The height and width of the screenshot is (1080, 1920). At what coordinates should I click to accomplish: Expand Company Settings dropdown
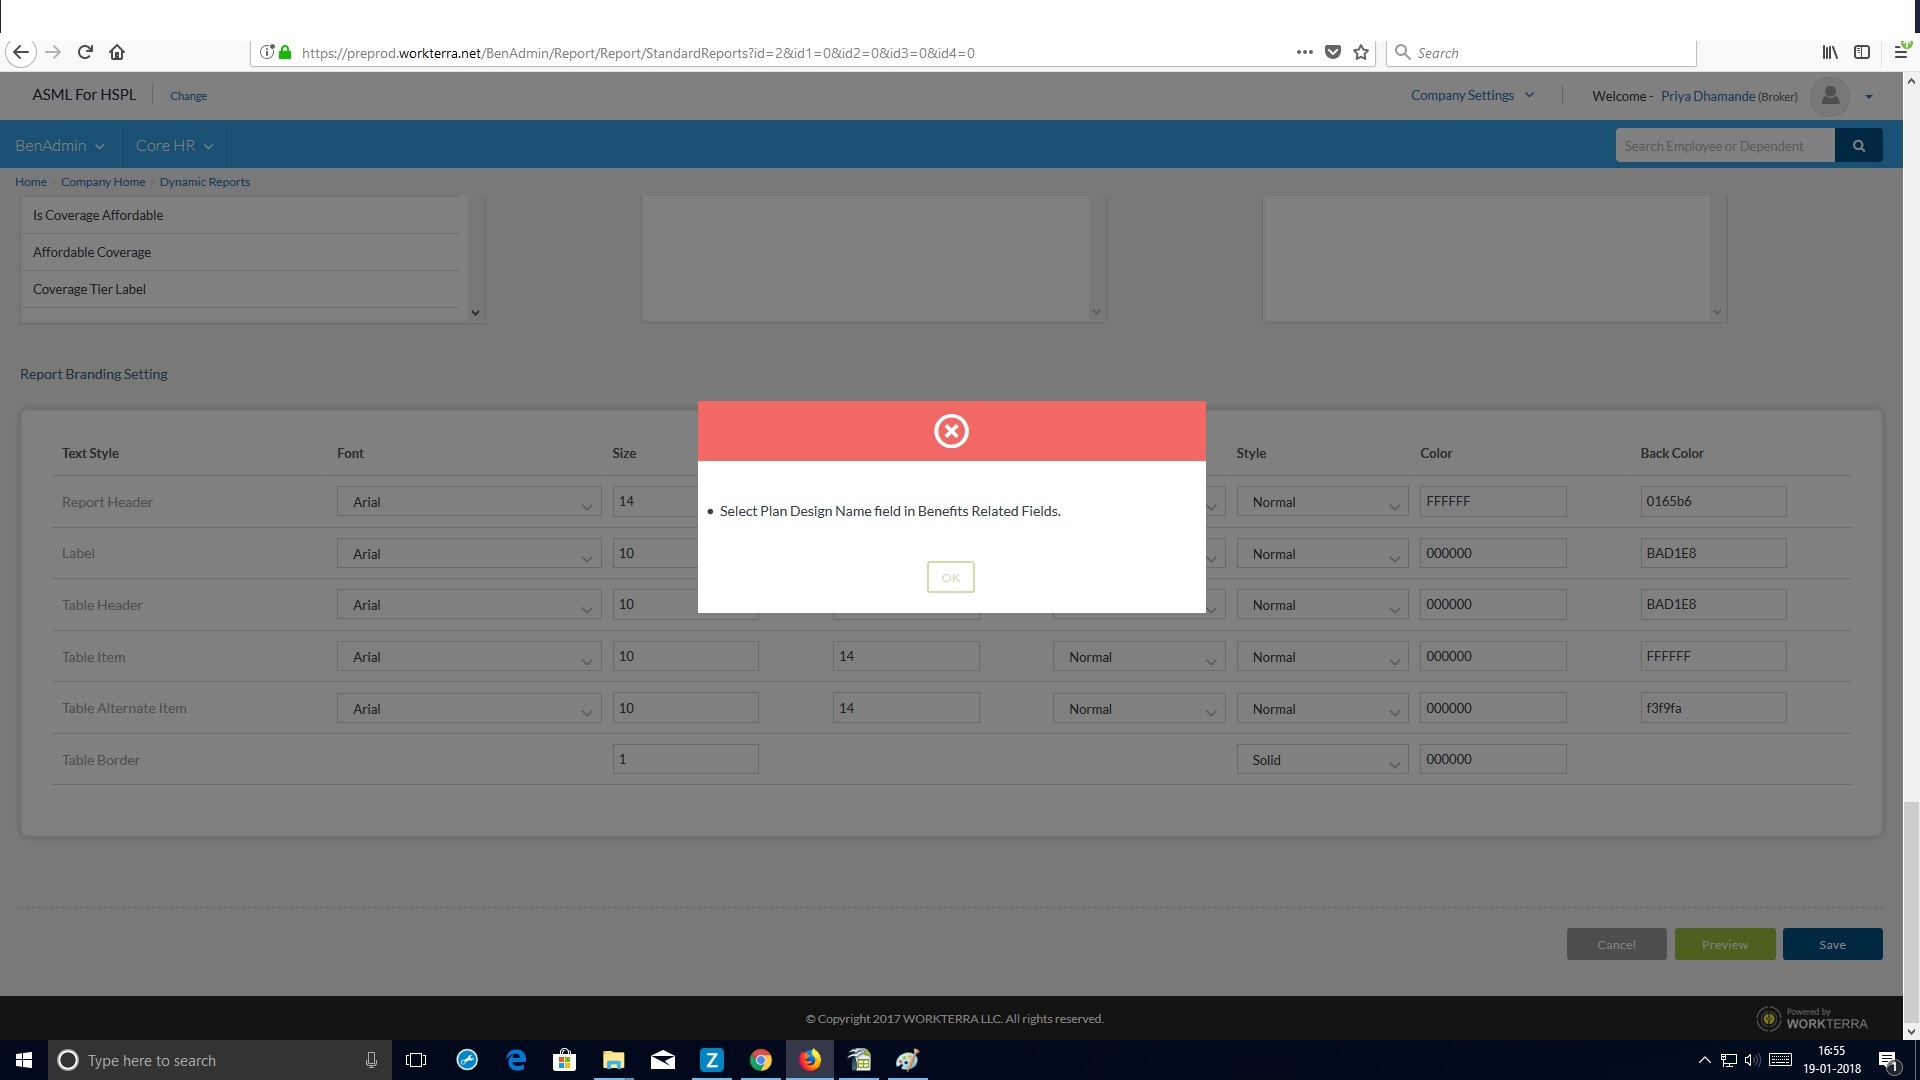click(x=1472, y=96)
